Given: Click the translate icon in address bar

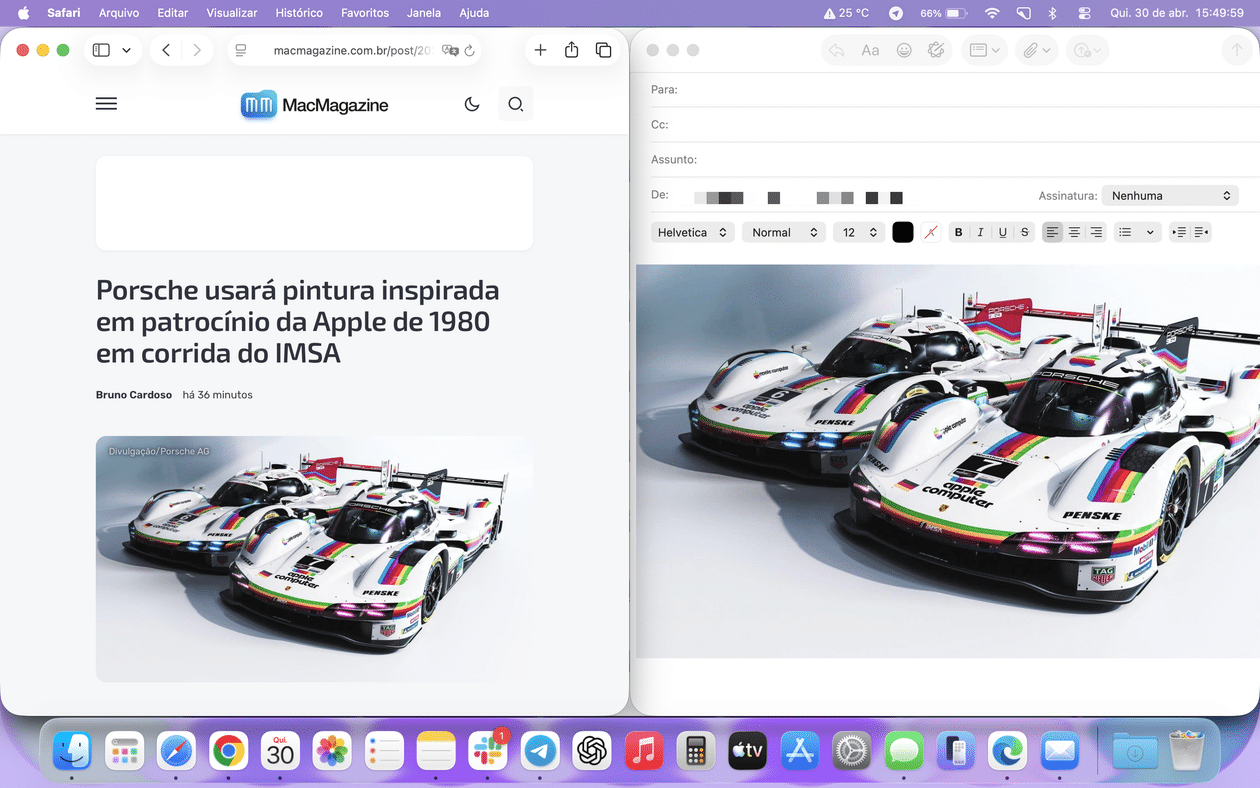Looking at the screenshot, I should pyautogui.click(x=450, y=50).
